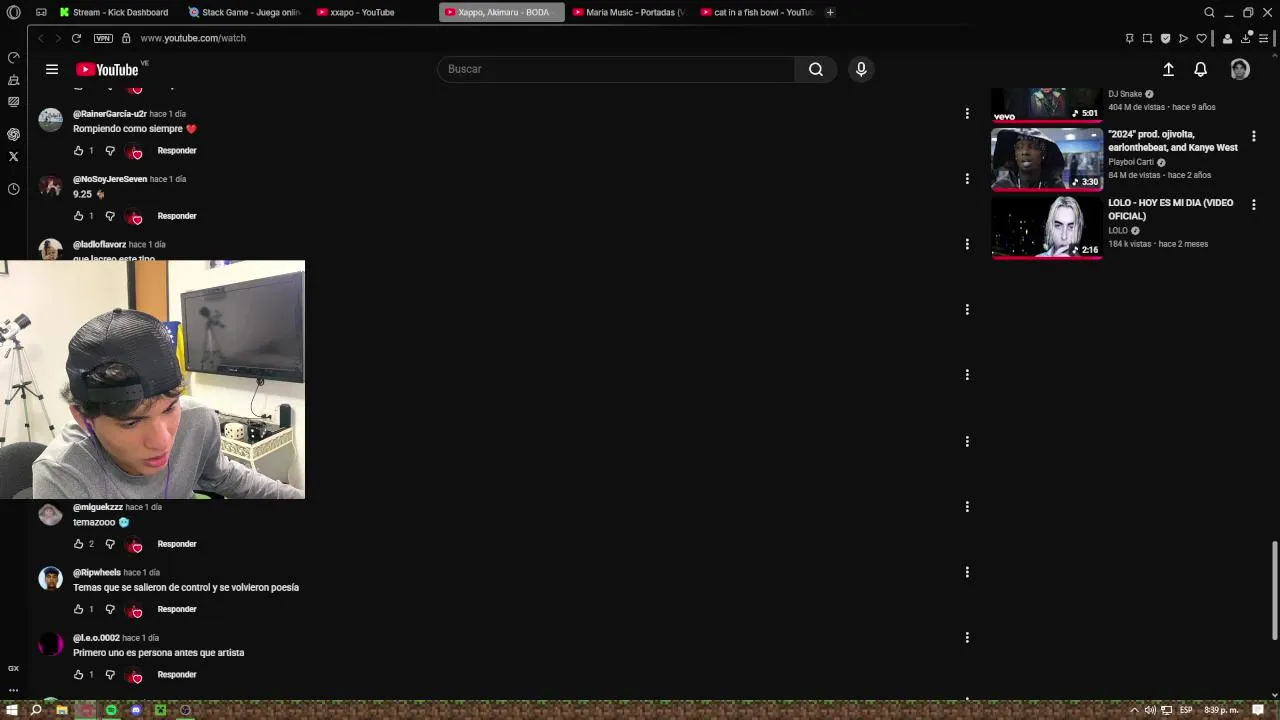This screenshot has width=1280, height=720.
Task: Open the @Ripwheels channel link
Action: coord(97,573)
